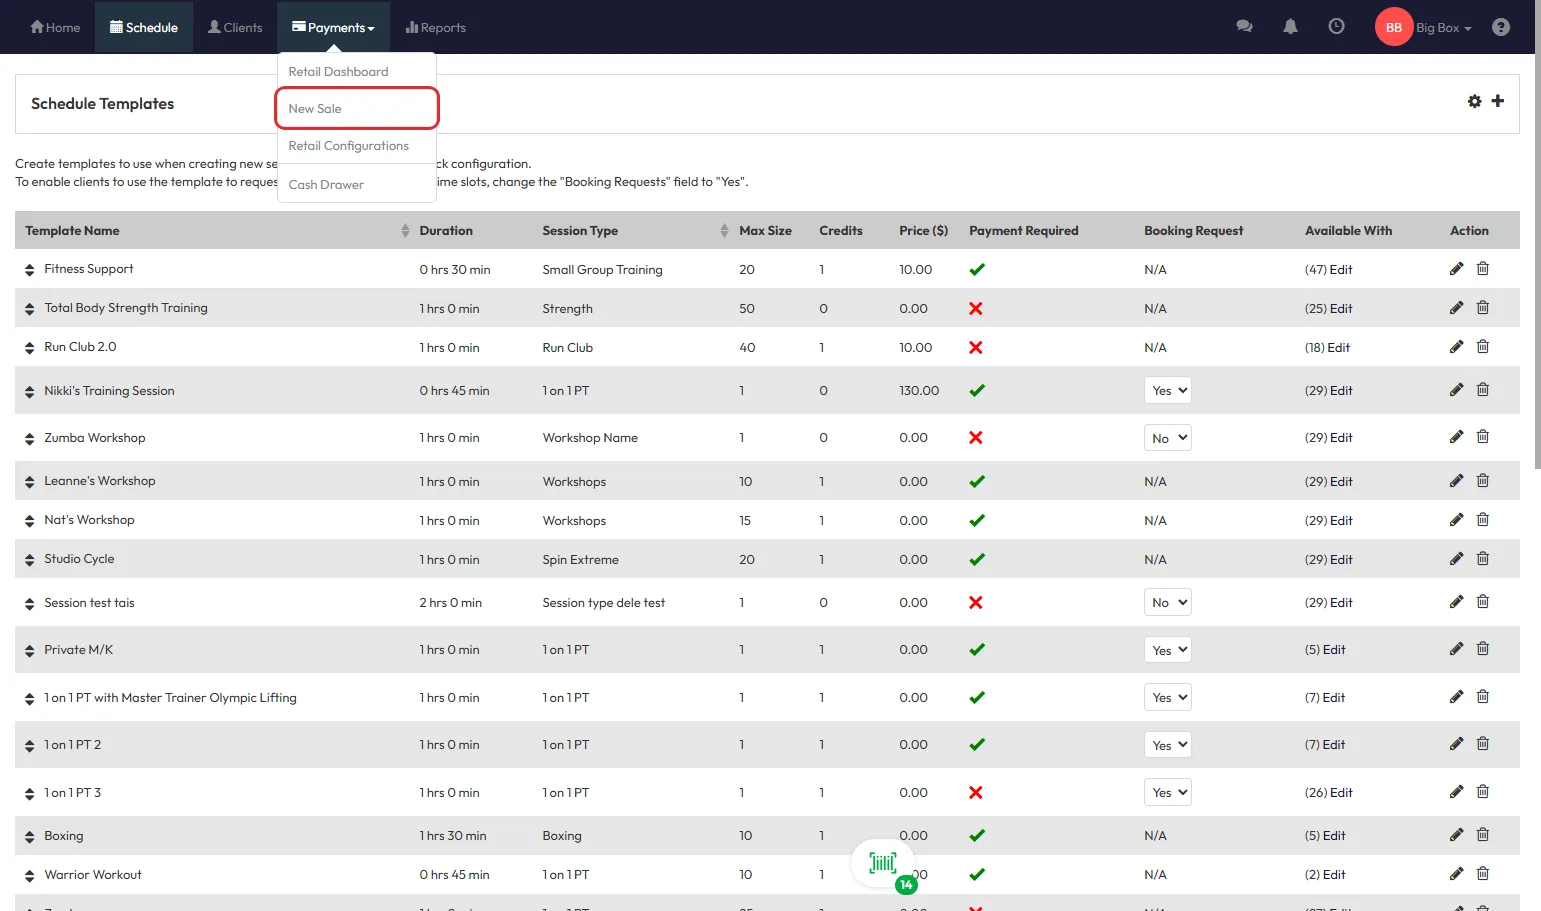Delete the Run Club 2.0 template
Screen dimensions: 1541x911
[1483, 347]
